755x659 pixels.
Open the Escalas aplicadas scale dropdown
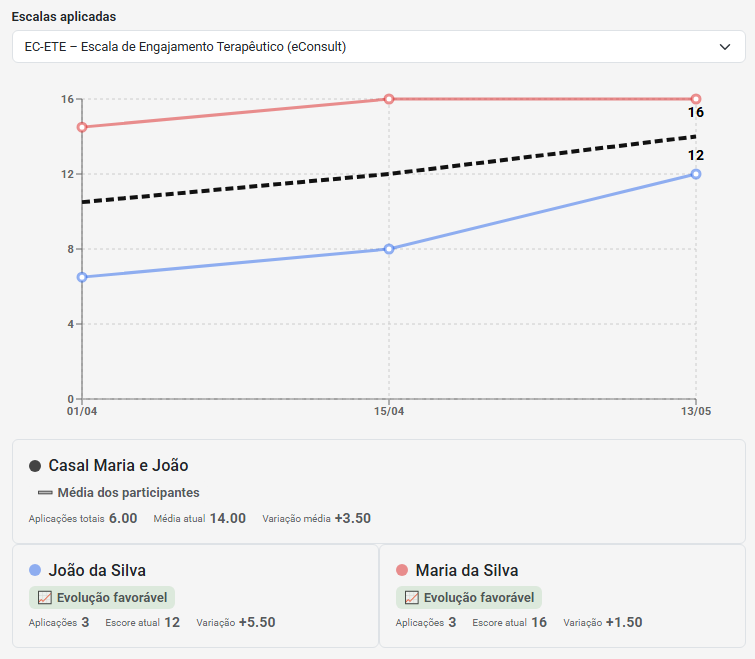[x=378, y=47]
